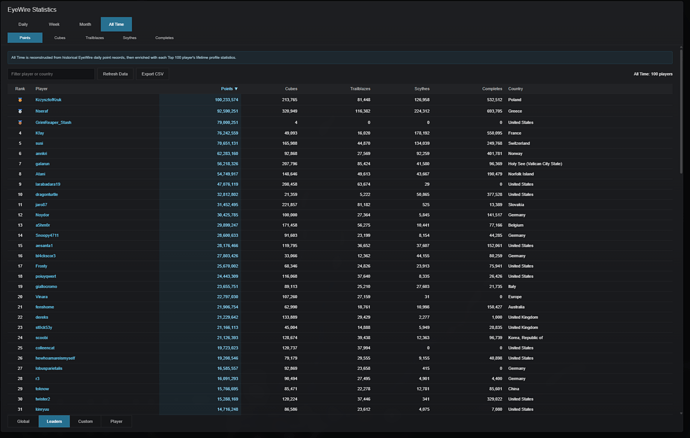The width and height of the screenshot is (690, 438).
Task: Click the Norway country cell
Action: click(515, 154)
